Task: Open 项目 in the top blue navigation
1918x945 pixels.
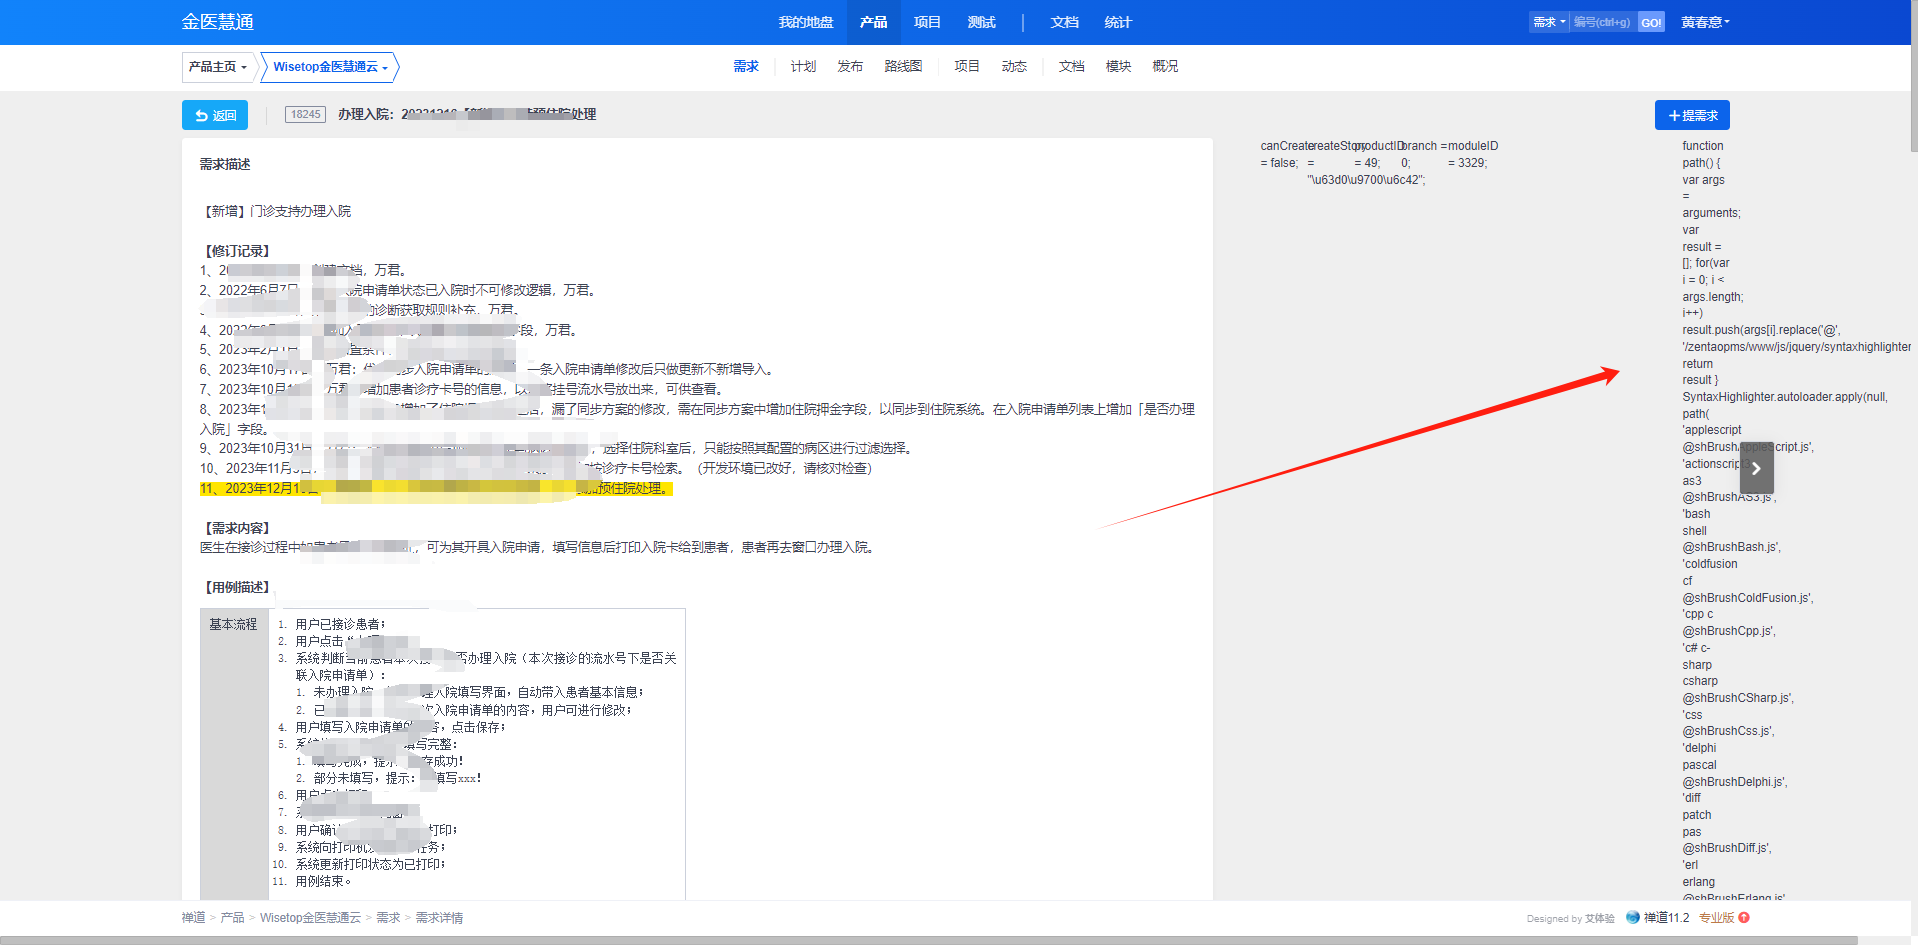Action: coord(927,22)
